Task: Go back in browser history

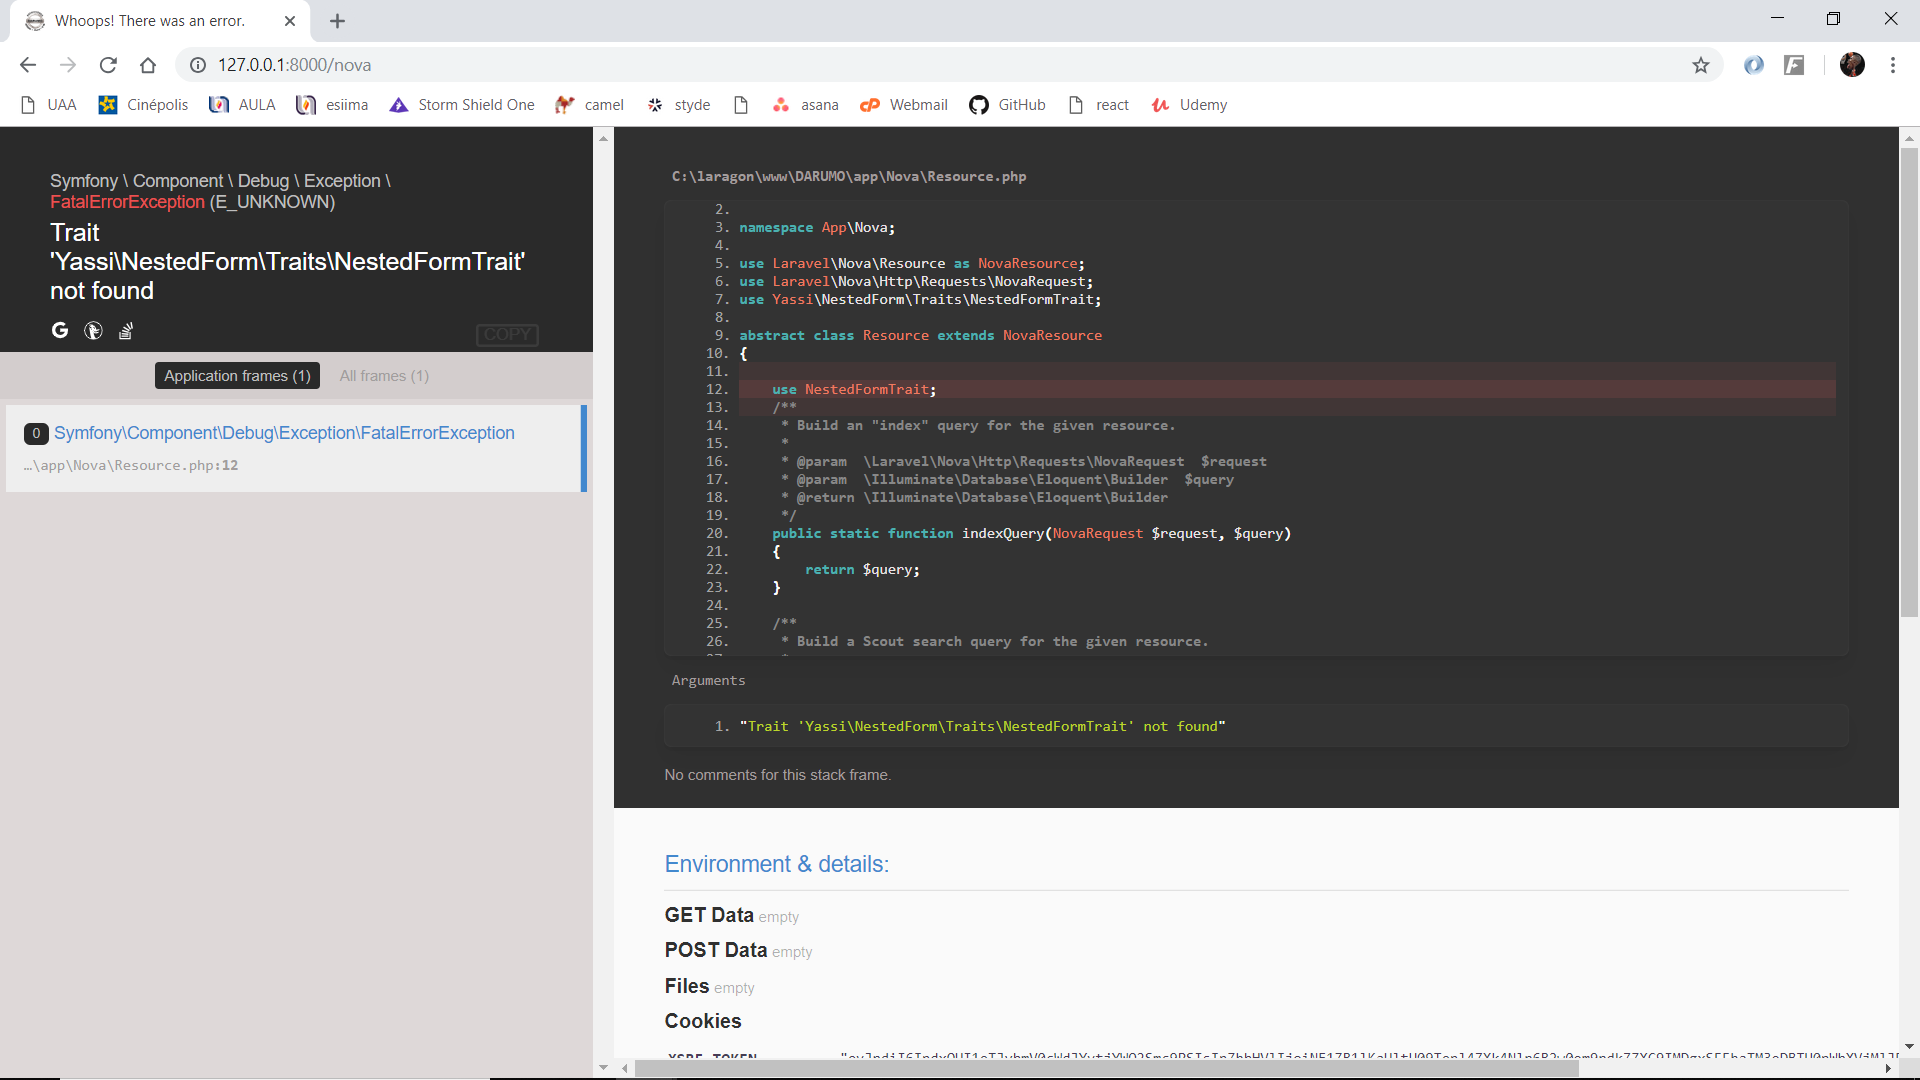Action: coord(28,65)
